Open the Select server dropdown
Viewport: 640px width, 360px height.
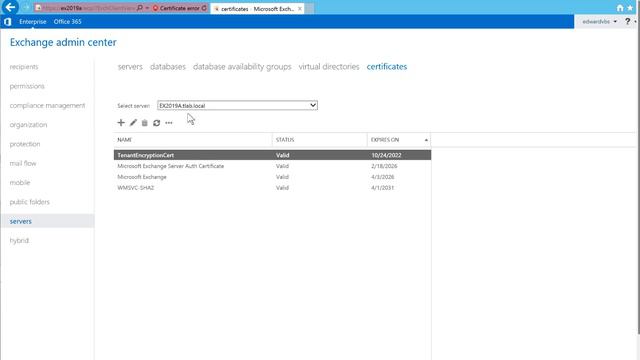point(237,105)
